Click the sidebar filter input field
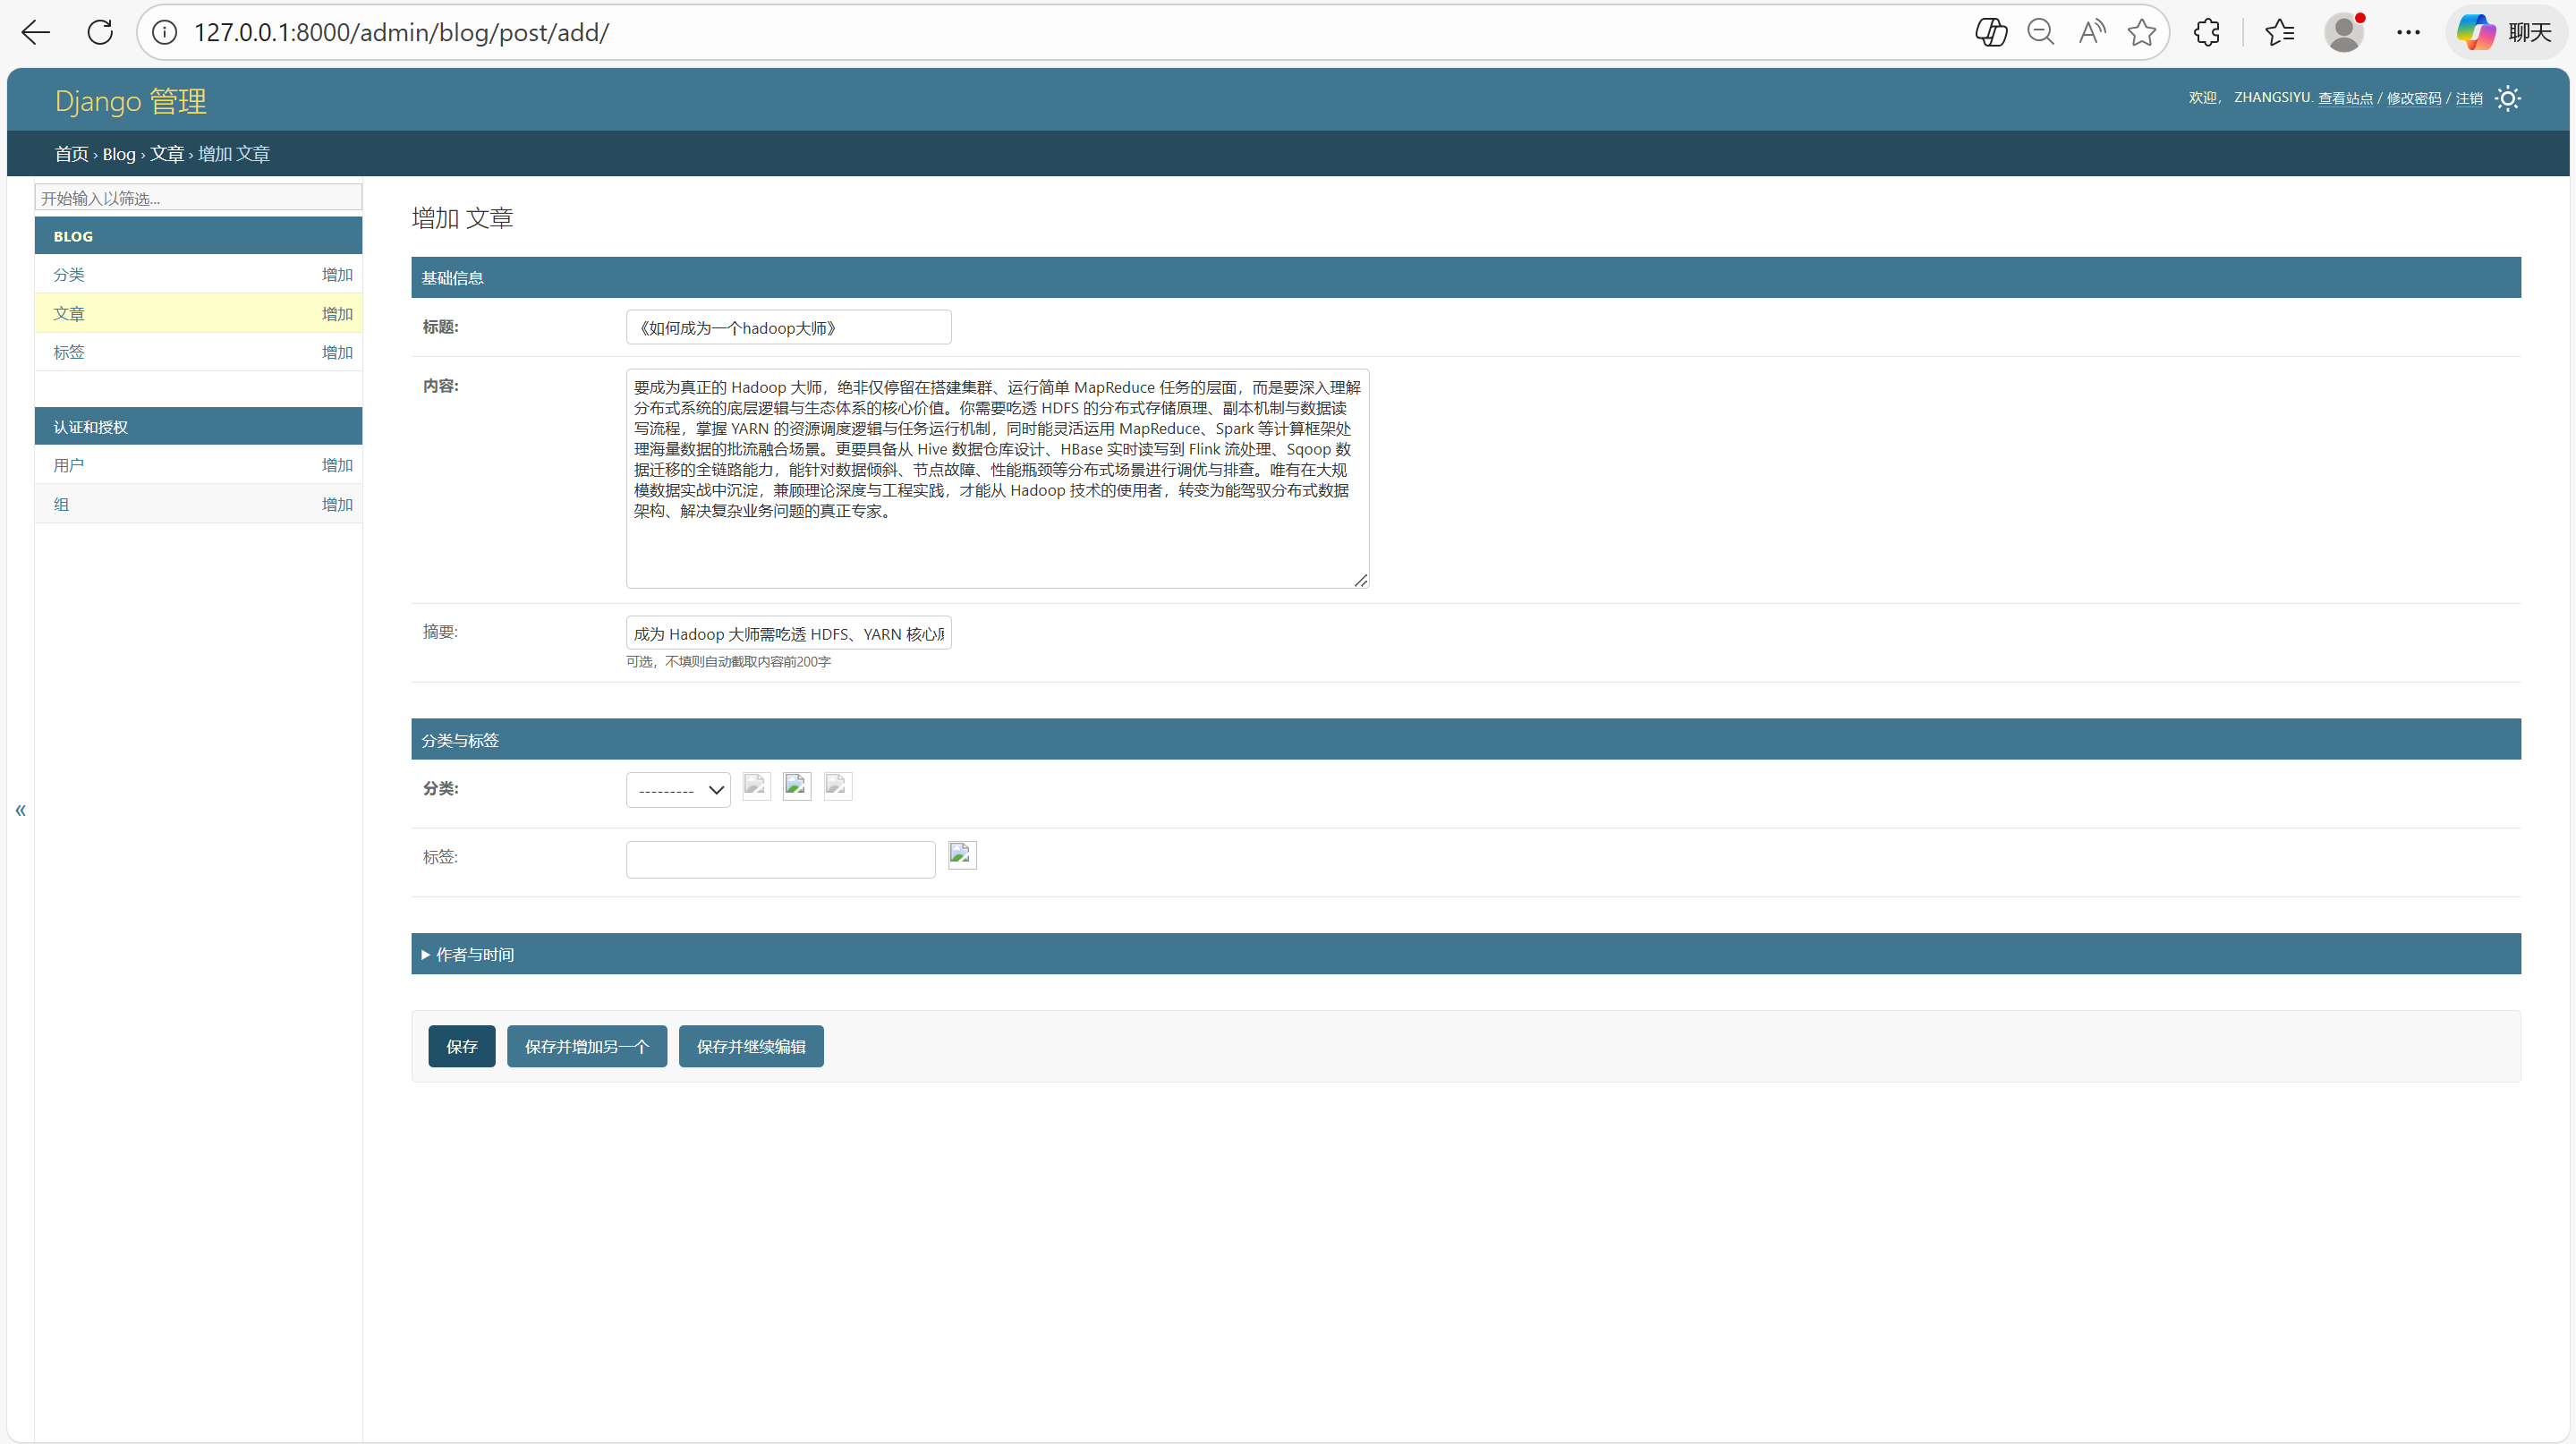Screen dimensions: 2576x1444 (x=198, y=198)
